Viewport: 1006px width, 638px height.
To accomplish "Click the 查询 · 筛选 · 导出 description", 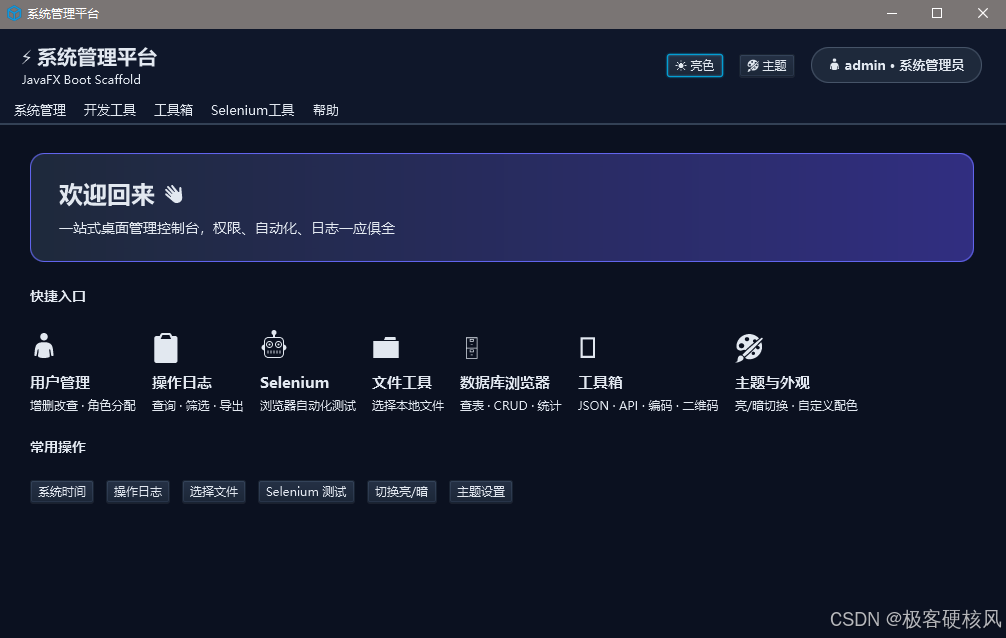I will tap(198, 406).
